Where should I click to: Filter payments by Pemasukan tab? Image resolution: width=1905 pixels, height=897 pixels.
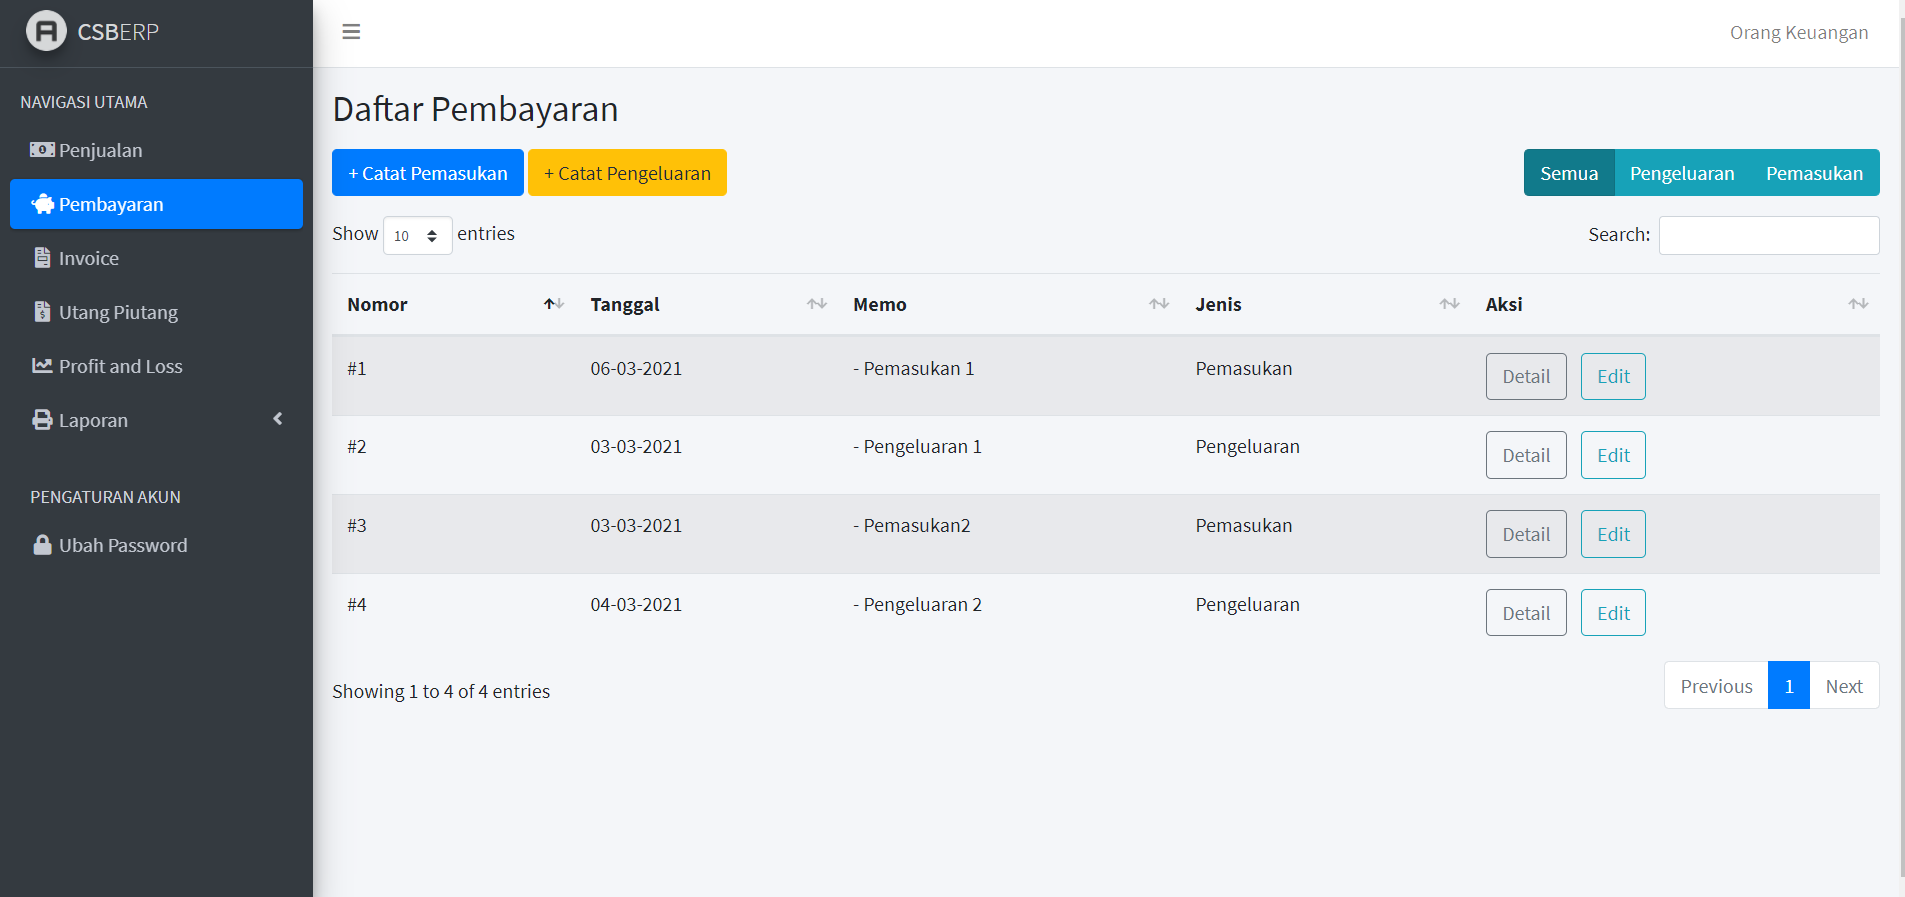pos(1814,173)
